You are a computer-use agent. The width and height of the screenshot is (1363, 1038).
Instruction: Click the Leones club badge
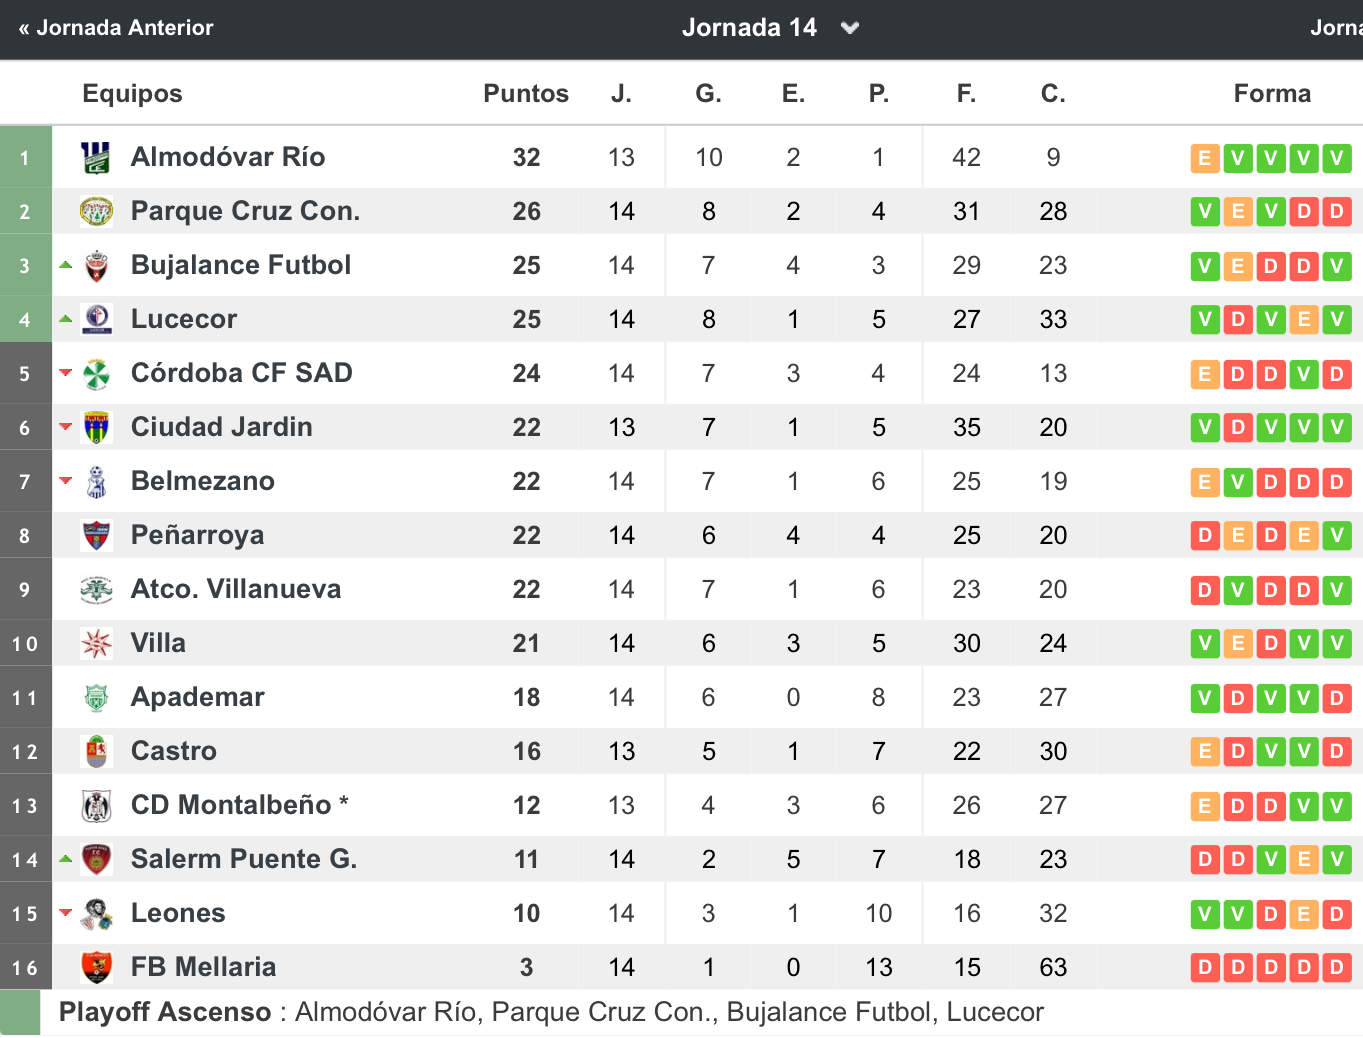pyautogui.click(x=96, y=913)
